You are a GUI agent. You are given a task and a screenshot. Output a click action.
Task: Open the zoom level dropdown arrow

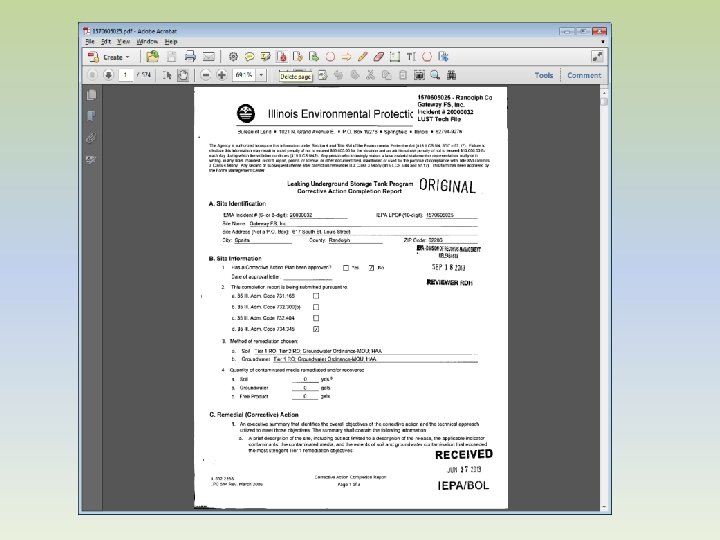click(x=261, y=74)
